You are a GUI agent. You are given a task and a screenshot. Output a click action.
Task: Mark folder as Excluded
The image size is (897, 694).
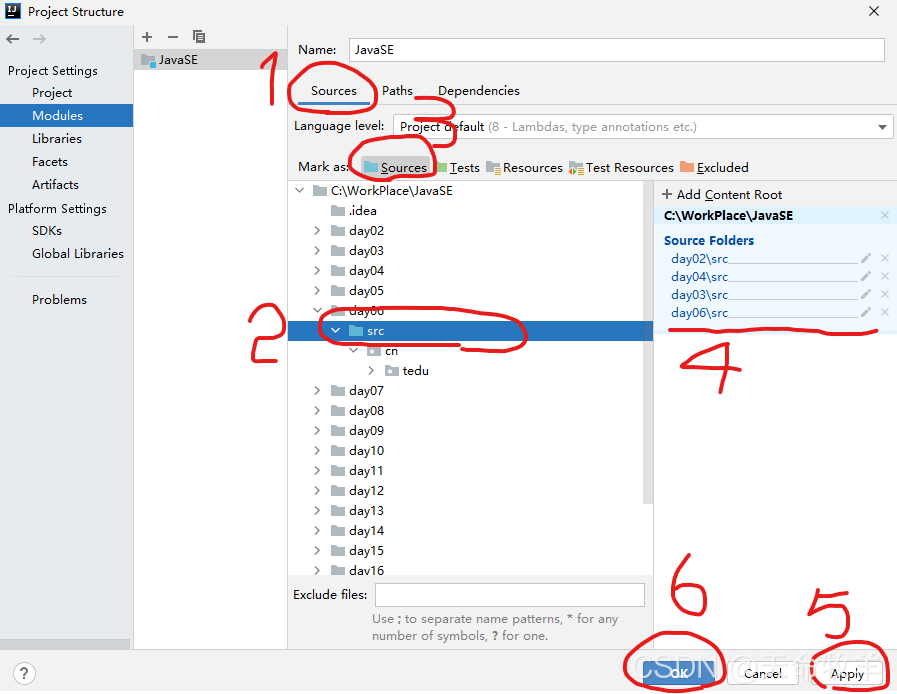[714, 168]
